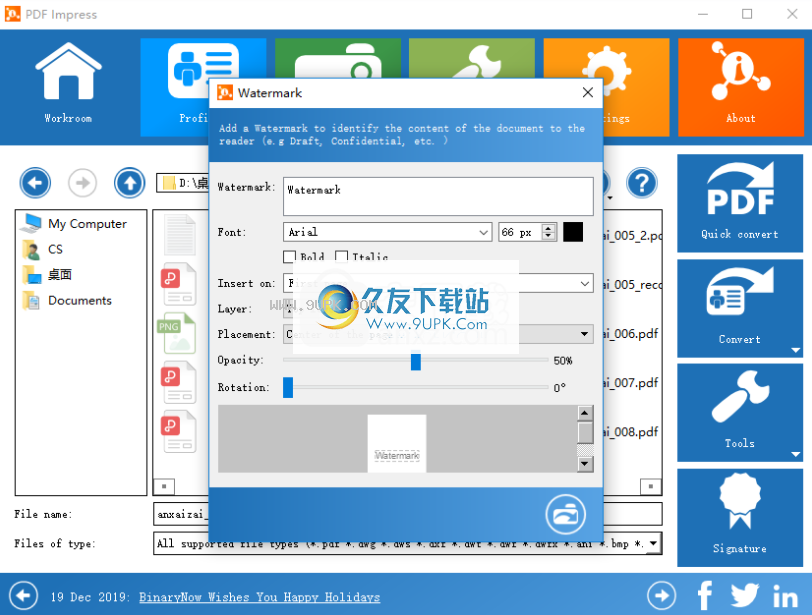Adjust the Rotation slider handle
812x615 pixels.
pos(288,387)
